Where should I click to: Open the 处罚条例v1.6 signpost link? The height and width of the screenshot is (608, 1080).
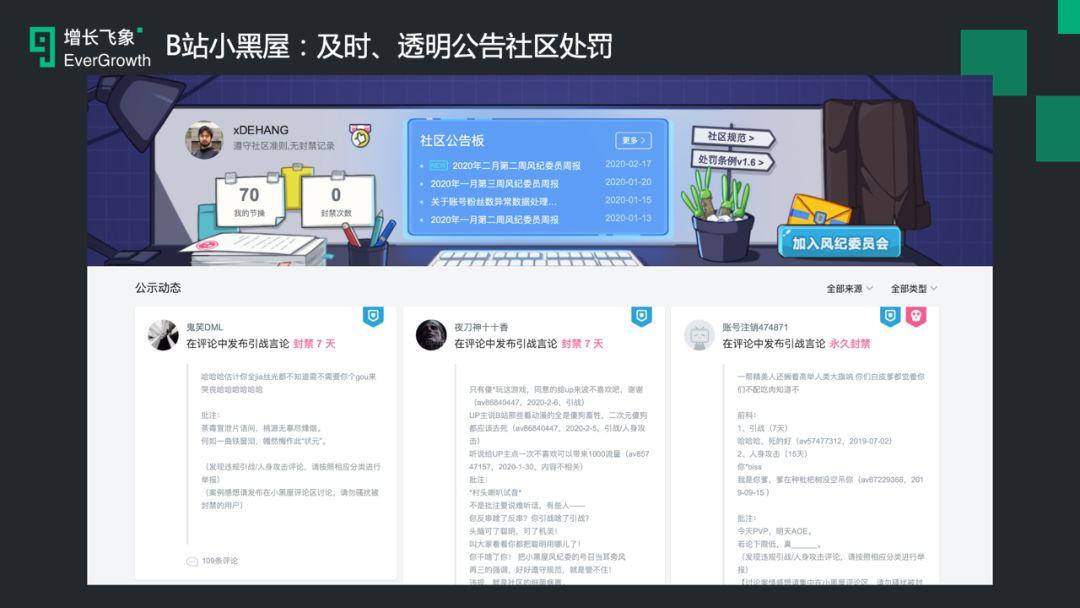tap(734, 161)
